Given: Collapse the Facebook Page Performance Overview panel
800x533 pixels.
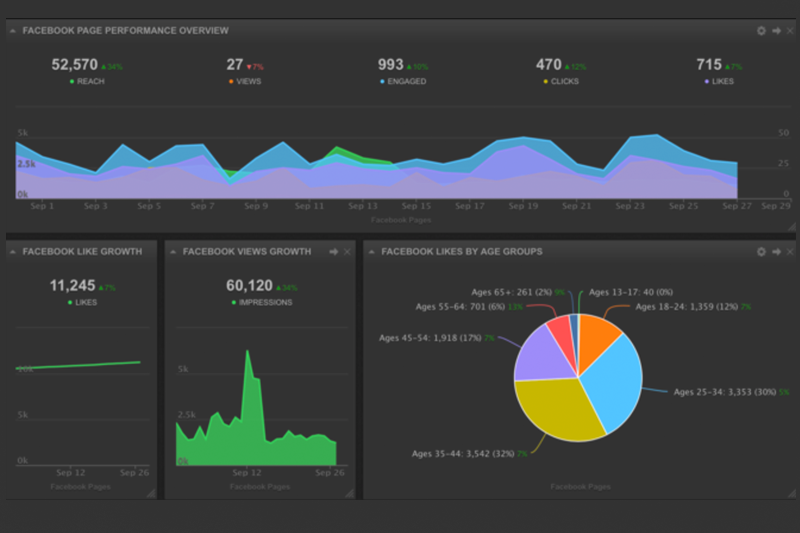Looking at the screenshot, I should tap(13, 31).
